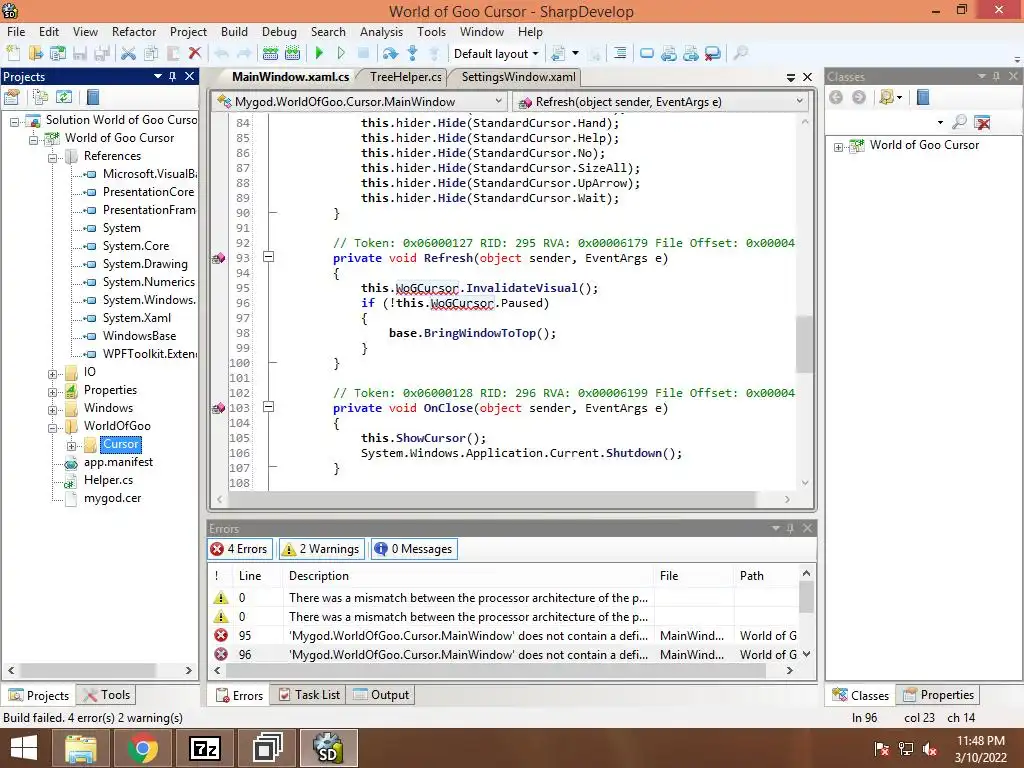The height and width of the screenshot is (768, 1024).
Task: Select the error row for line 95
Action: (x=504, y=635)
